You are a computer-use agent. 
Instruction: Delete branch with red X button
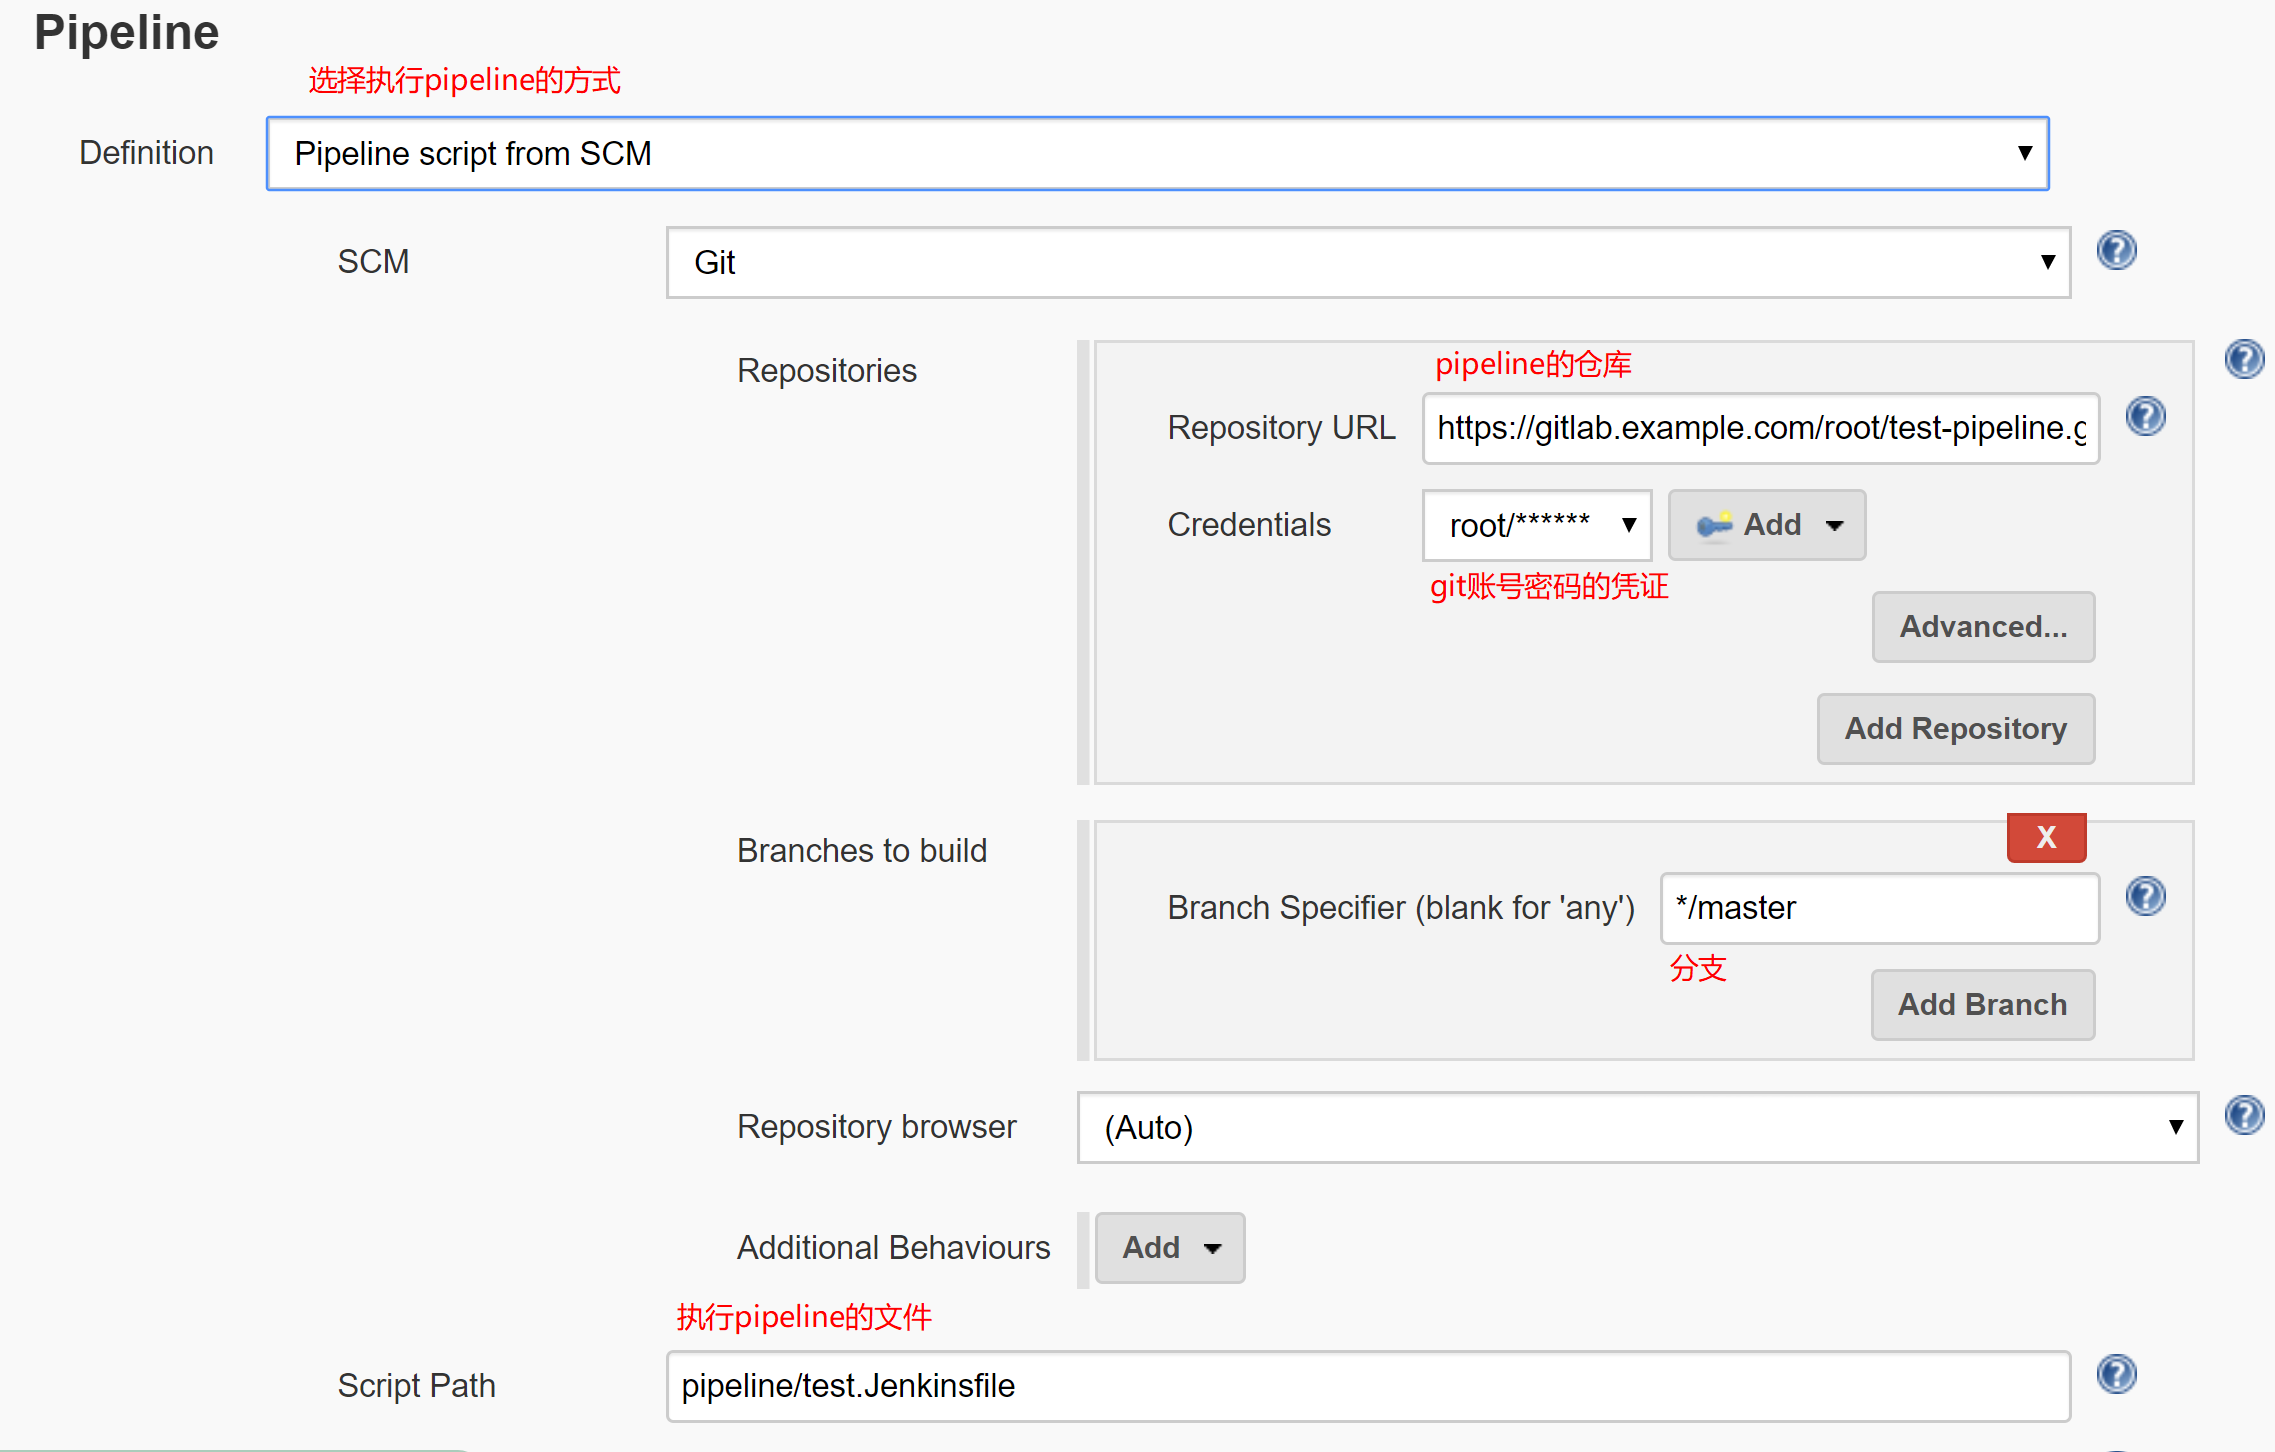(2046, 837)
